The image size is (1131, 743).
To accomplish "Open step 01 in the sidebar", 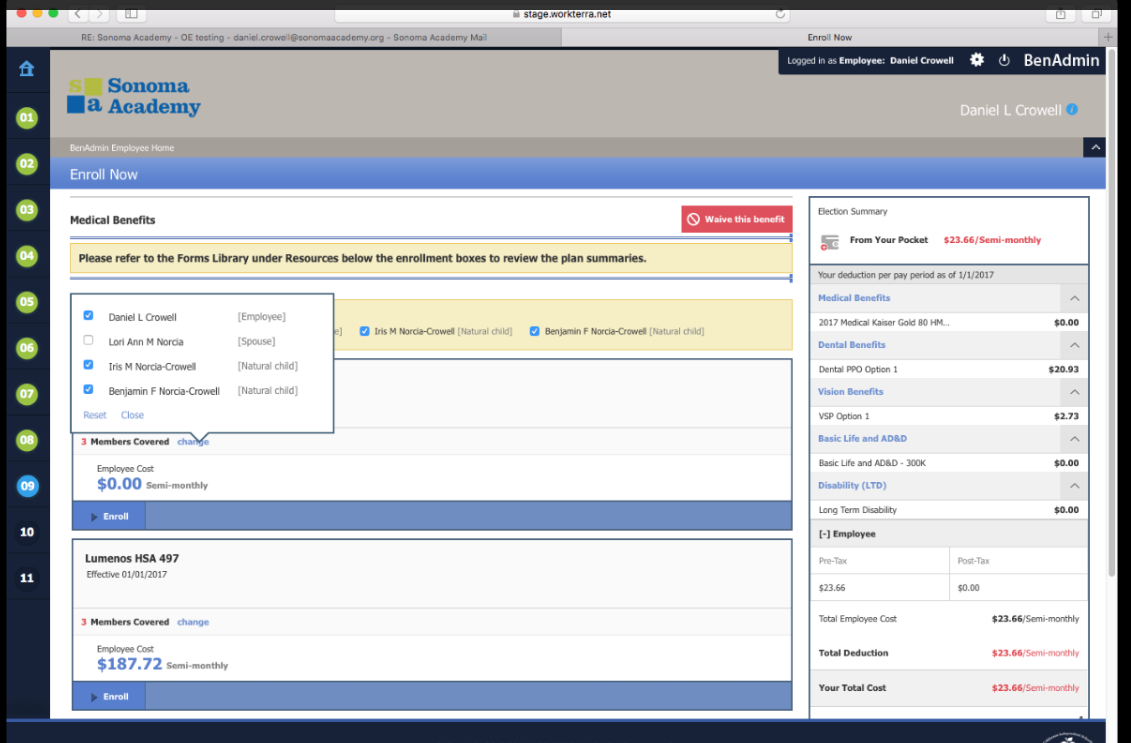I will (27, 118).
